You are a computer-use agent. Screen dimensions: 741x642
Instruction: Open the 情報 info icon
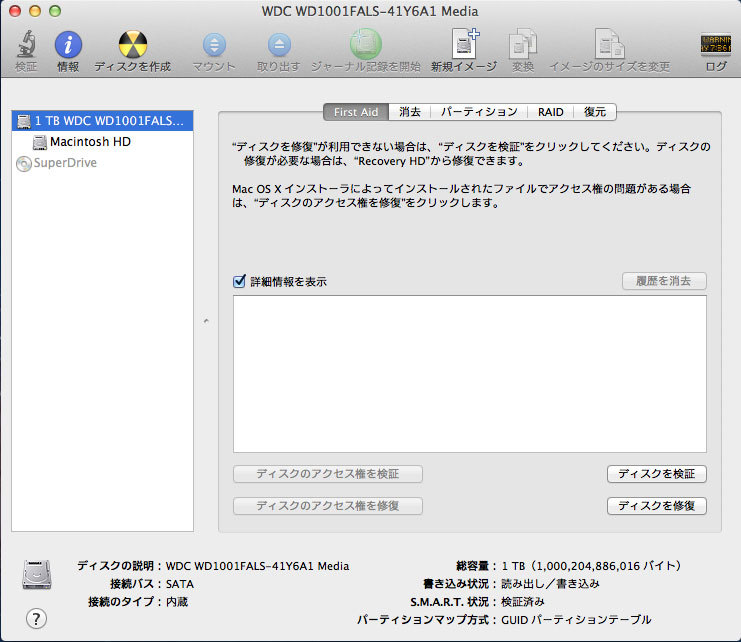click(x=68, y=46)
